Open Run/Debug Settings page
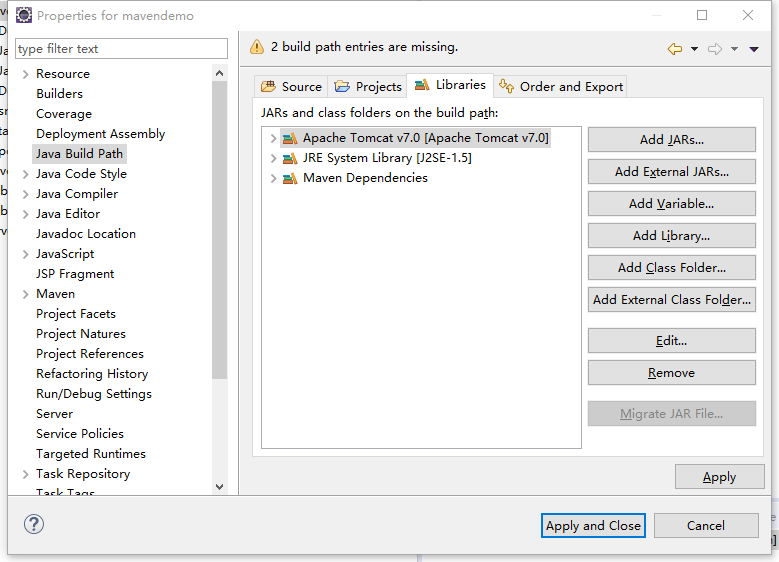The image size is (779, 562). pyautogui.click(x=93, y=394)
